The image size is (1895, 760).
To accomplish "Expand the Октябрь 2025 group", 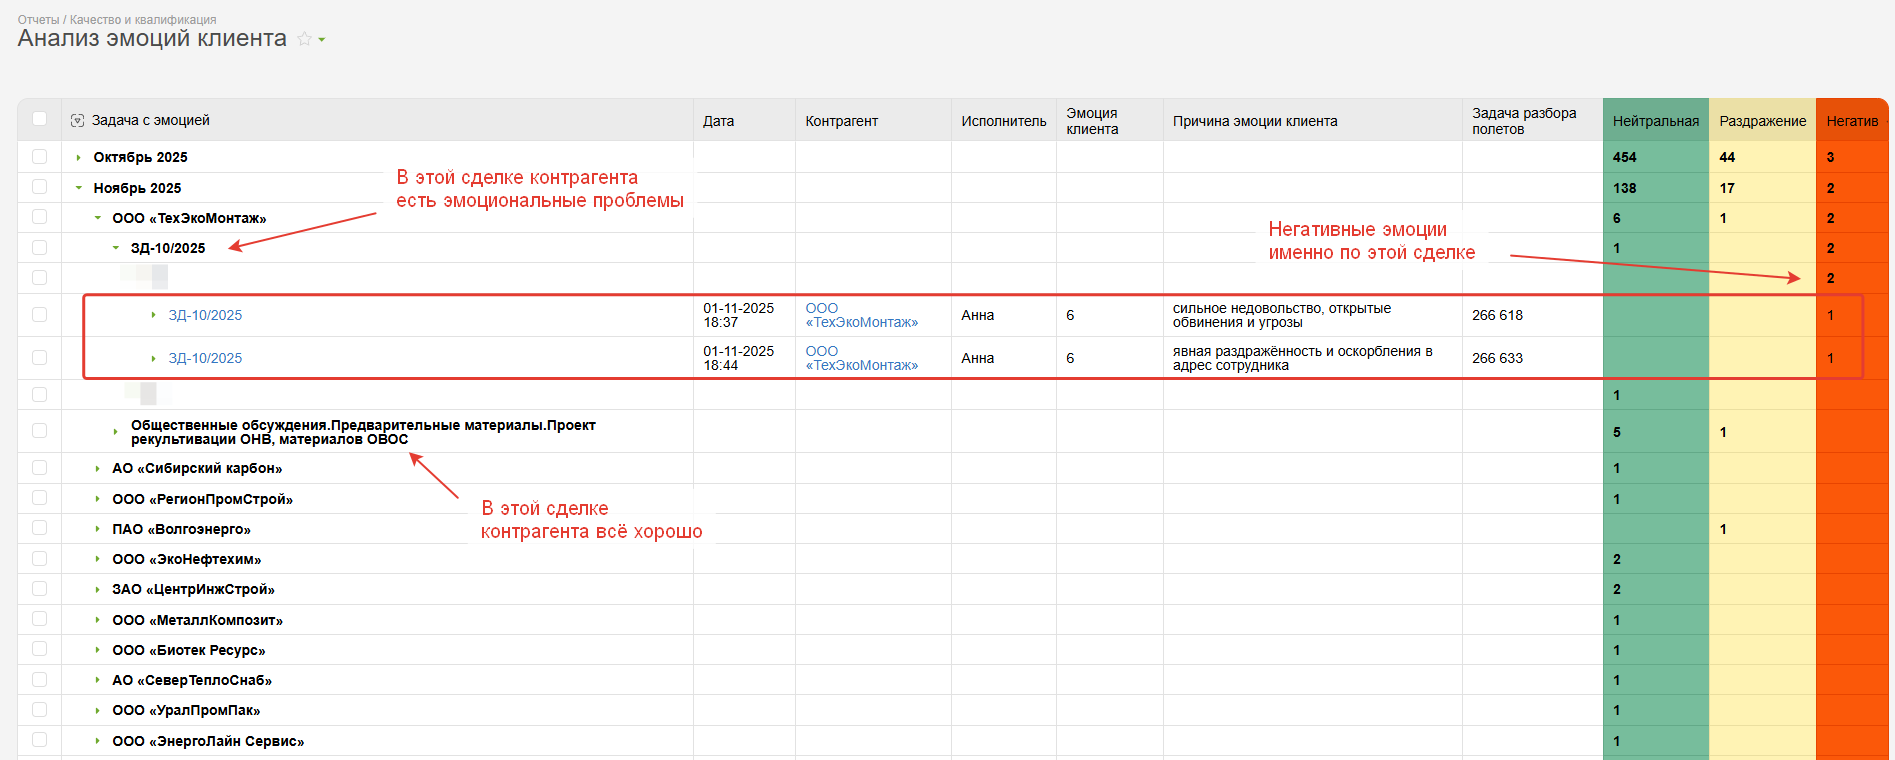I will [79, 158].
